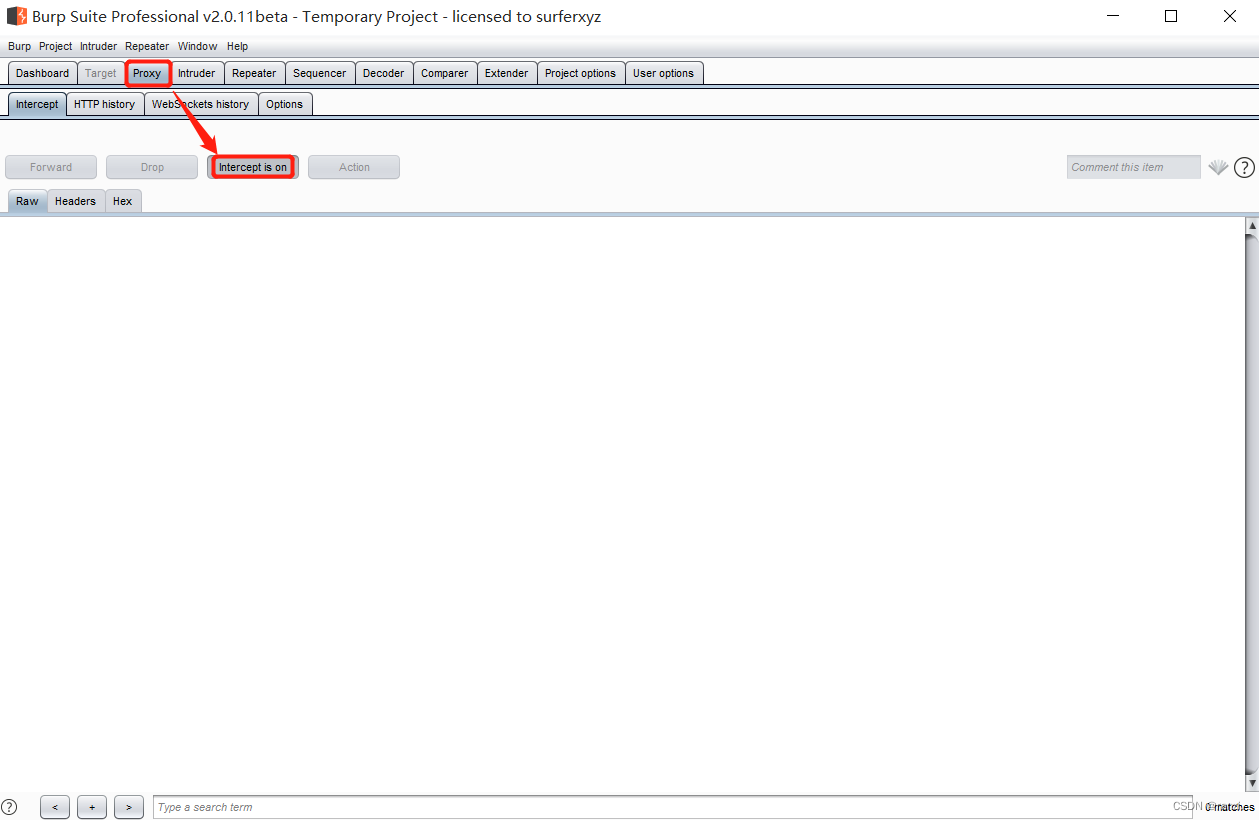Click the Burp Suite logo icon in title bar

click(x=17, y=16)
